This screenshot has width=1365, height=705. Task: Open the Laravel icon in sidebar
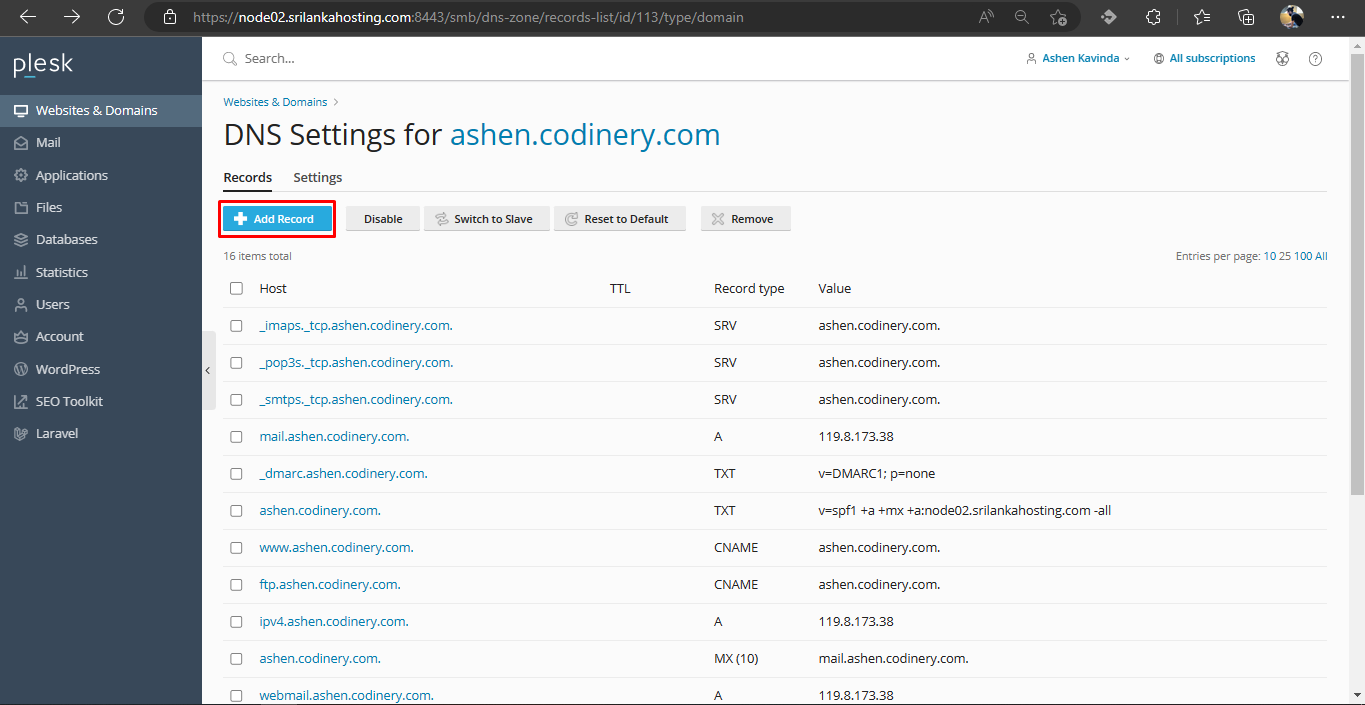point(20,434)
